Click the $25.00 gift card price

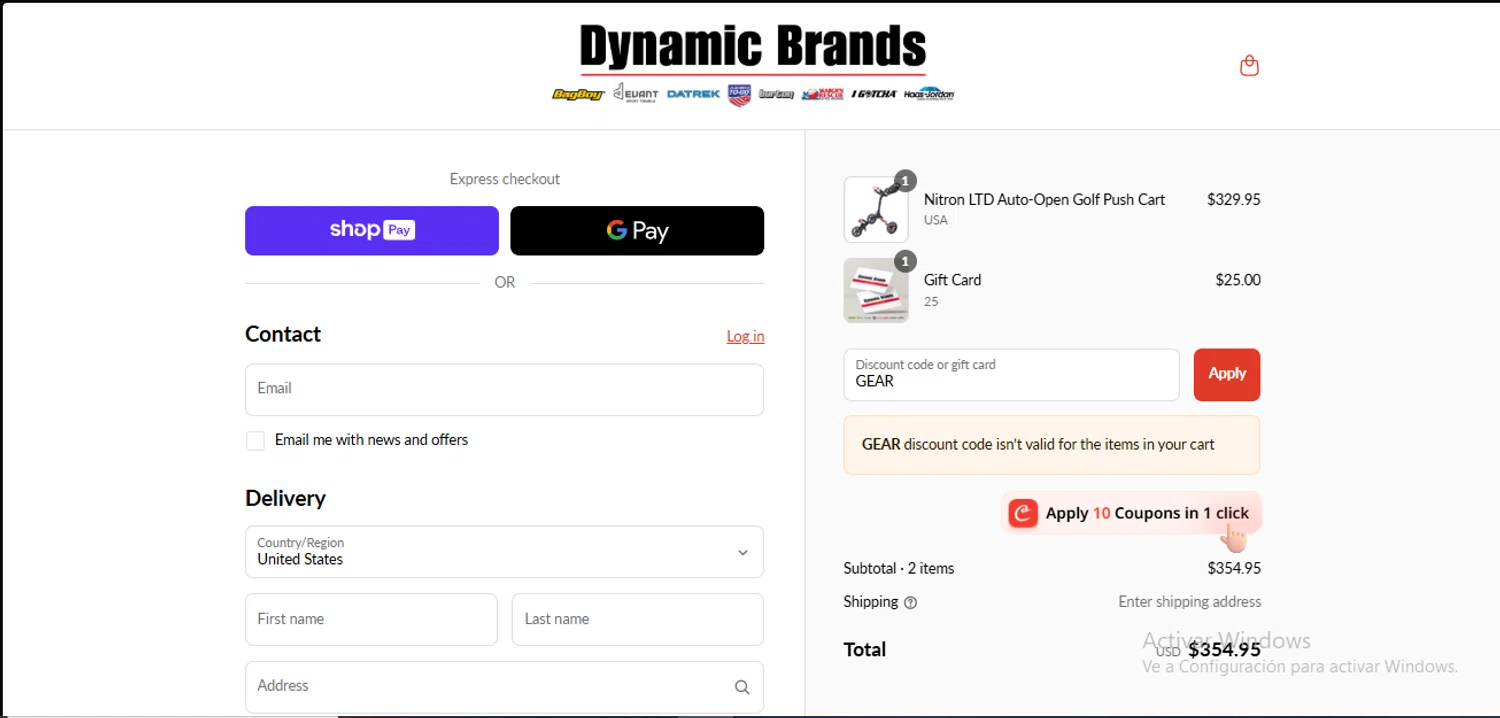[x=1238, y=280]
